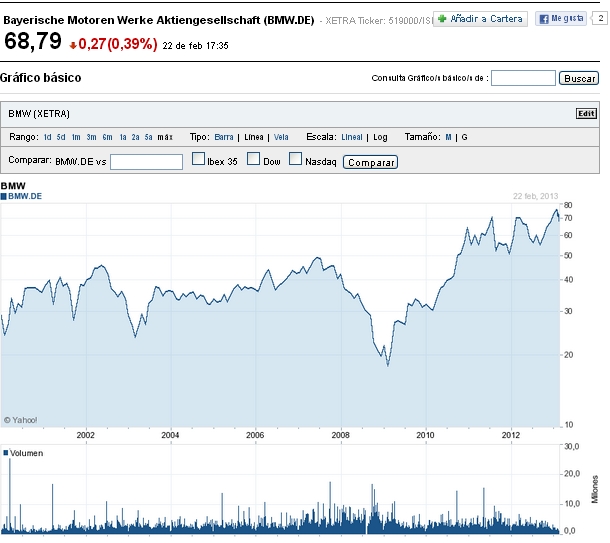
Task: Set chart range to 5d
Action: (61, 137)
